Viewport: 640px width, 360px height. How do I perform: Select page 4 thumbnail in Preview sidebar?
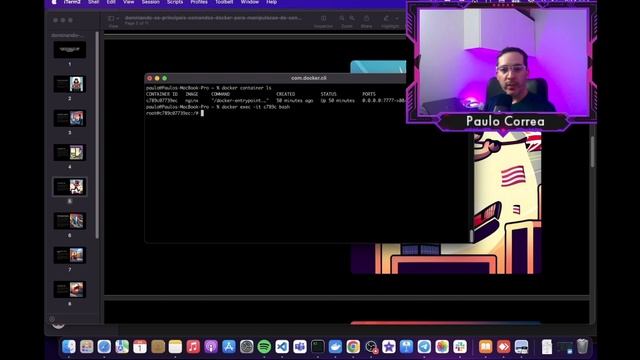point(69,152)
